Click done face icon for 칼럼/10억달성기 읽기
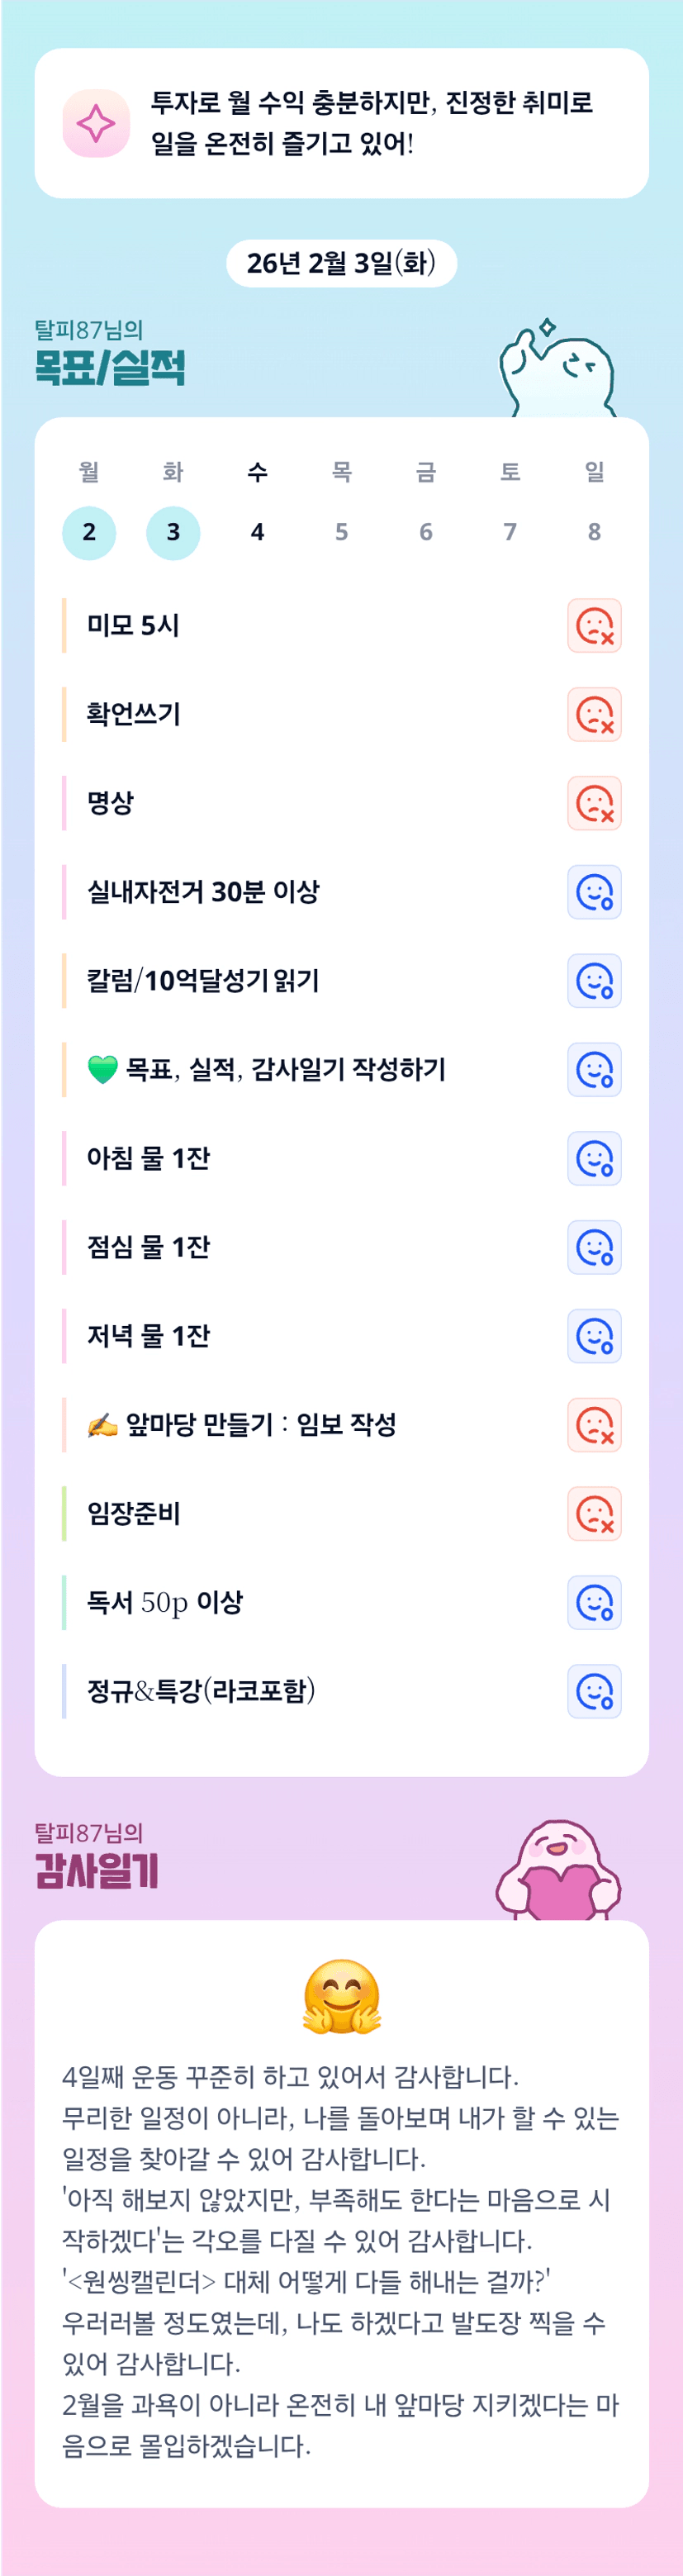This screenshot has width=683, height=2576. pyautogui.click(x=594, y=981)
